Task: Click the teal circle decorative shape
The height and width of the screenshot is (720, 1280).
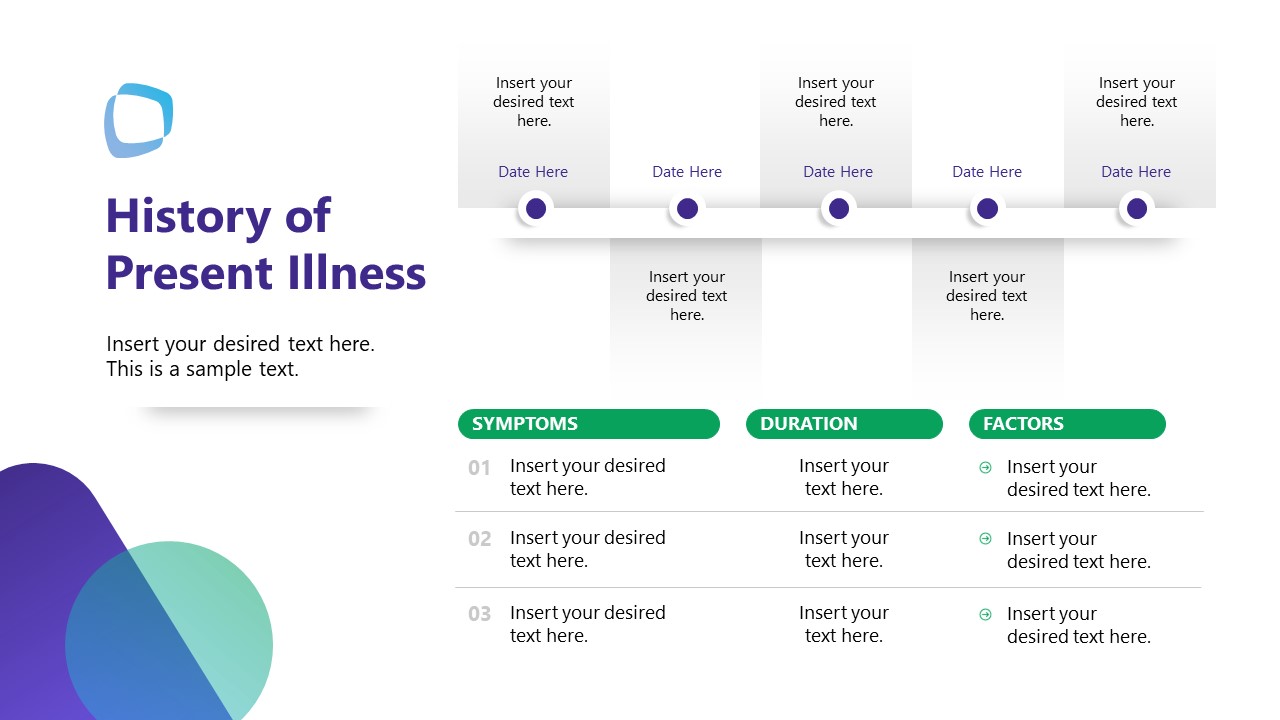Action: tap(220, 600)
